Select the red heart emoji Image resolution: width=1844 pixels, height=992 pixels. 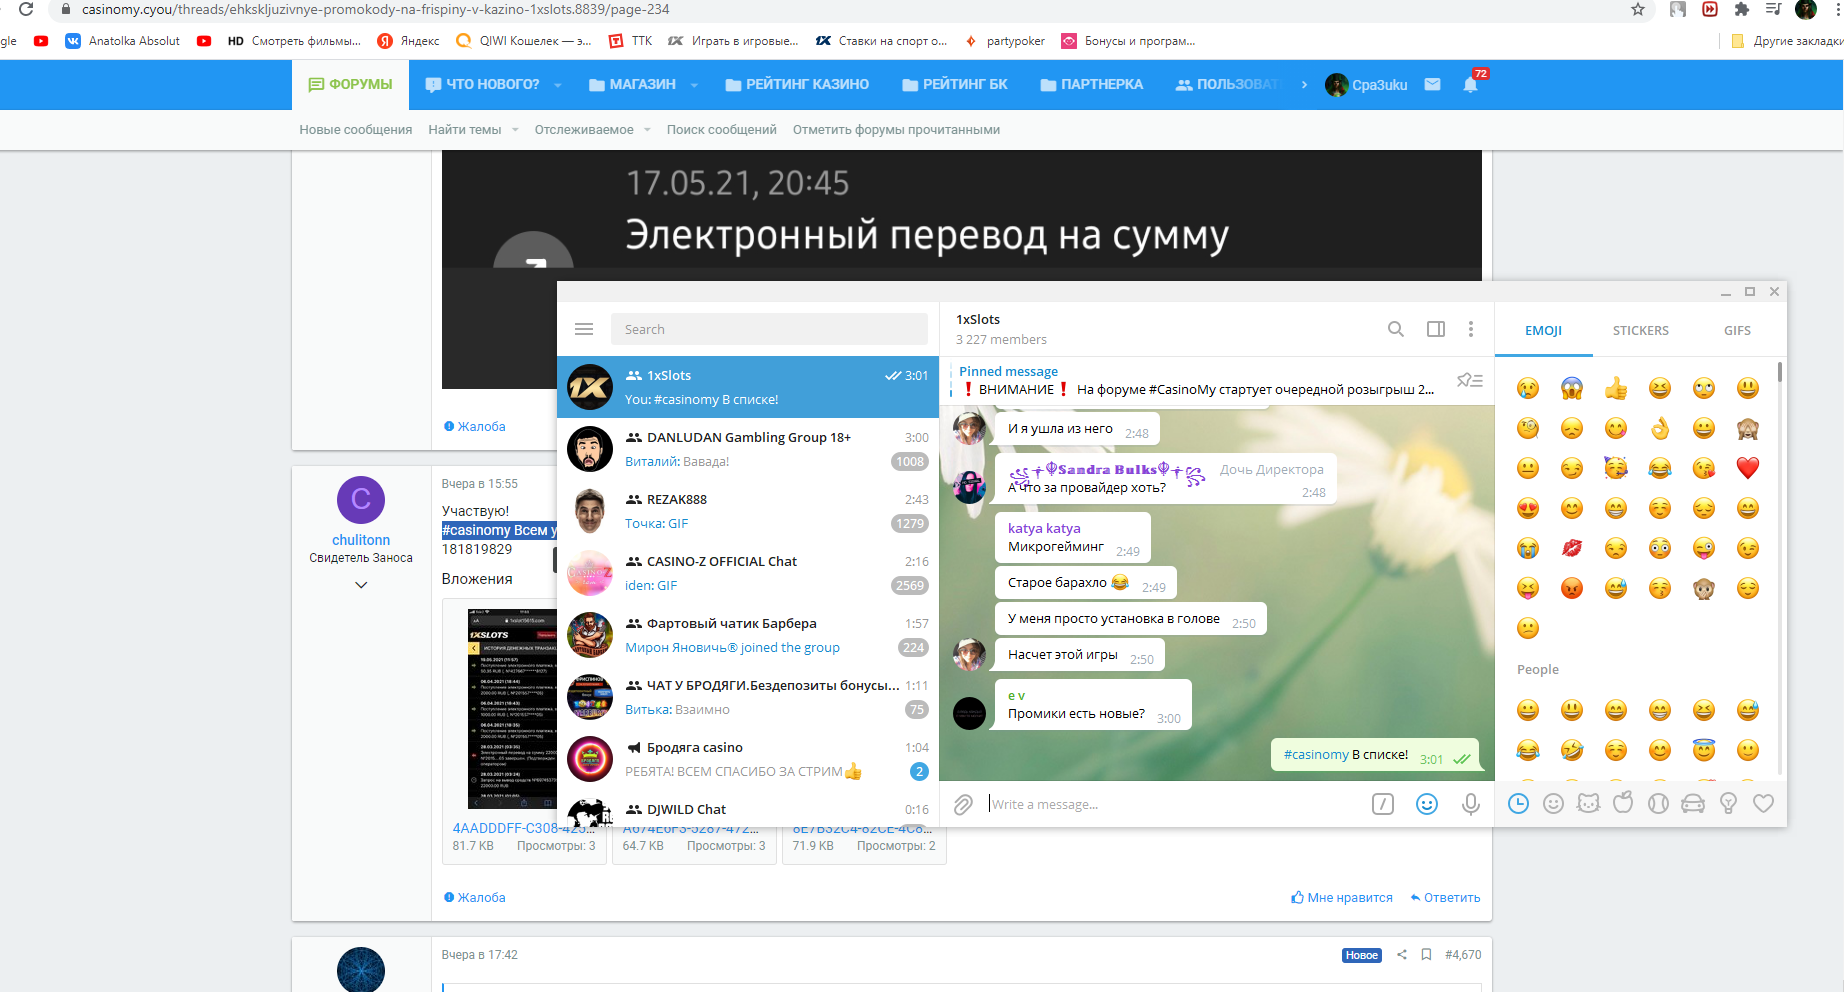click(1747, 468)
